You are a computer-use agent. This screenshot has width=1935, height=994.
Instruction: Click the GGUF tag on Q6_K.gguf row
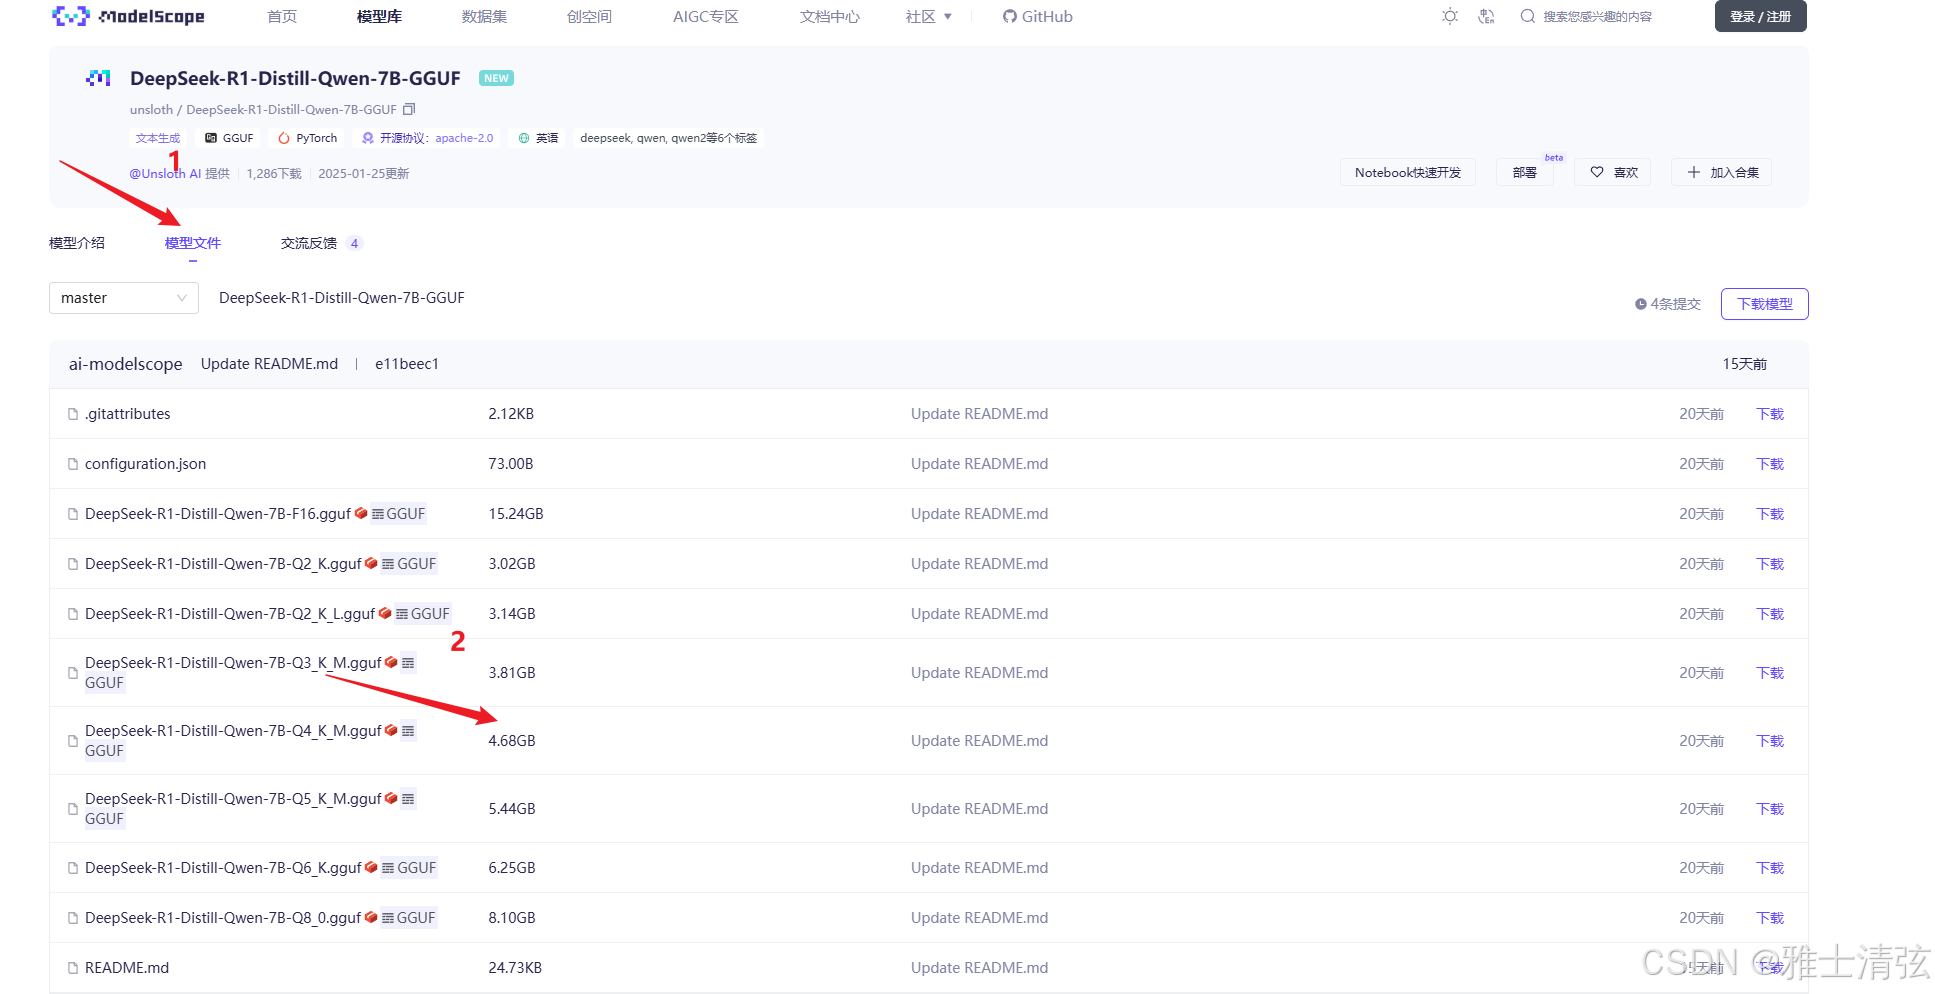point(409,868)
